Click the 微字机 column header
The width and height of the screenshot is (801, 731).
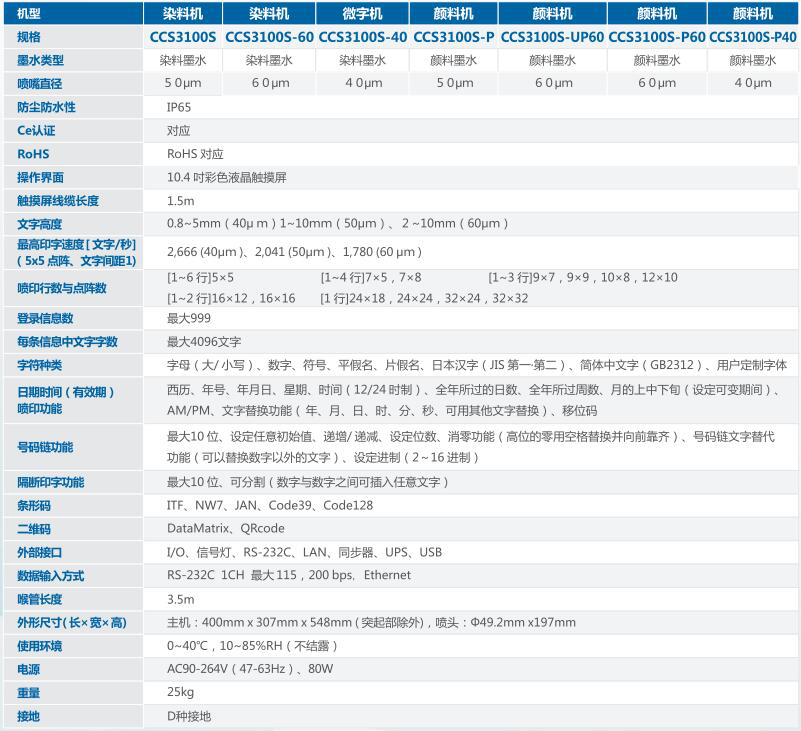click(362, 13)
